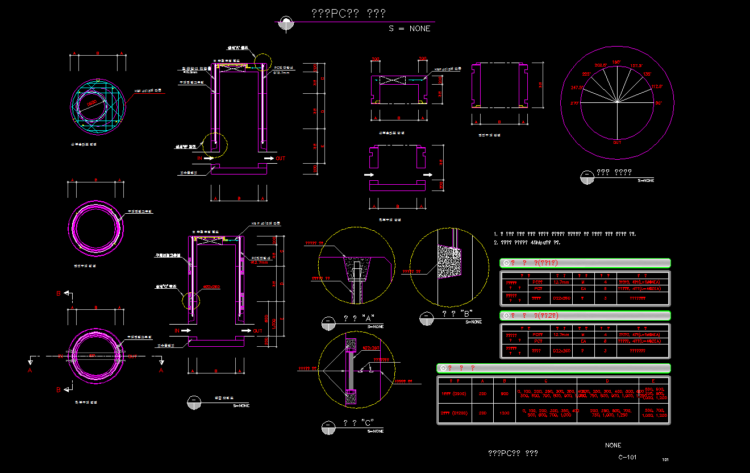The width and height of the screenshot is (750, 473).
Task: Select the Detail "C" label marker symbol
Action: [x=327, y=427]
